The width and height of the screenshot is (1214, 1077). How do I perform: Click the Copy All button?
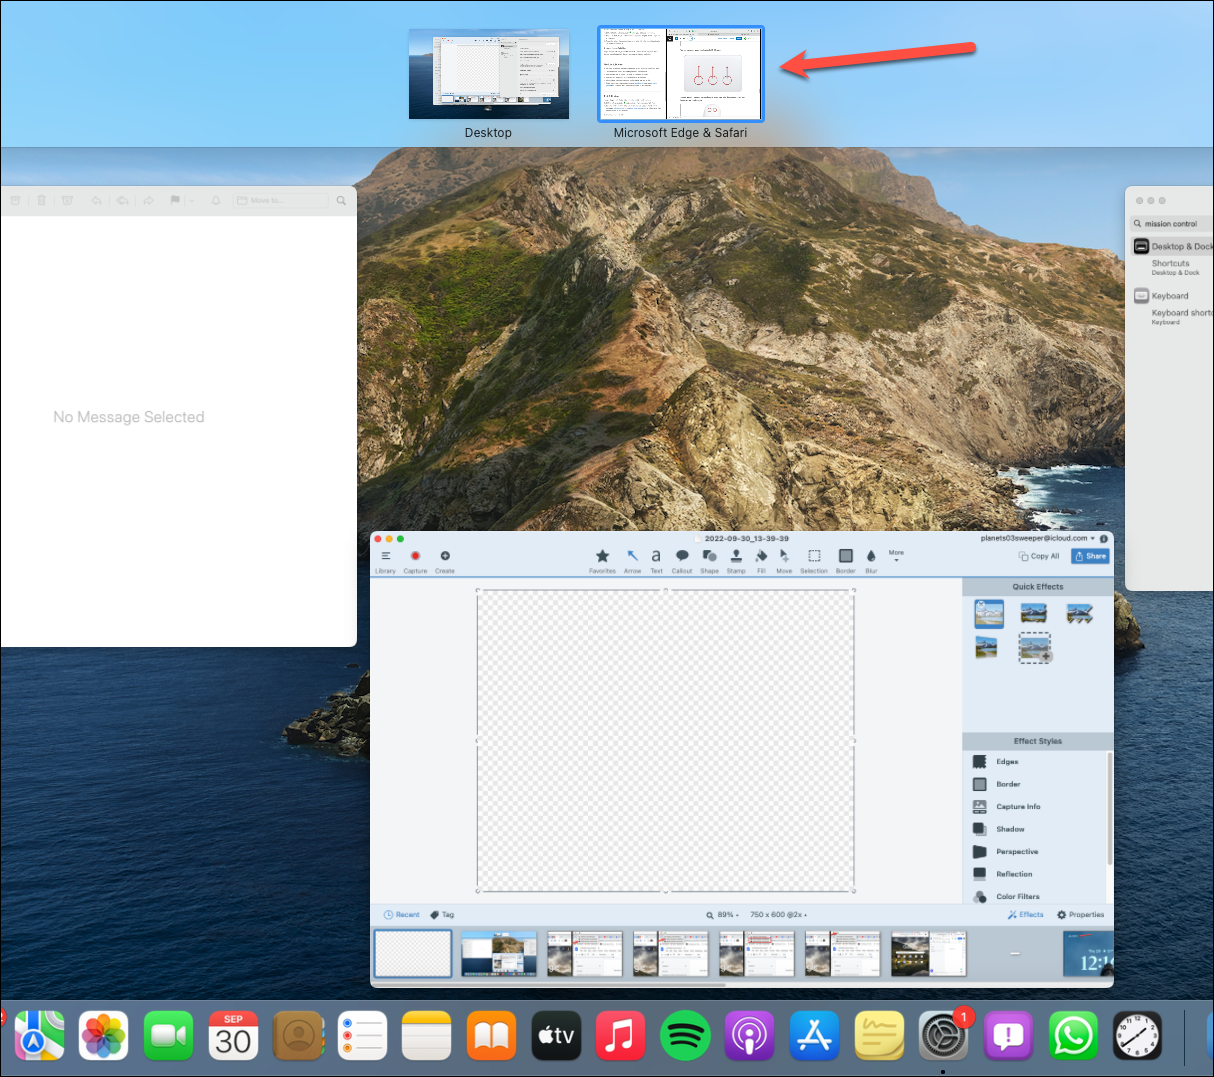(1039, 556)
